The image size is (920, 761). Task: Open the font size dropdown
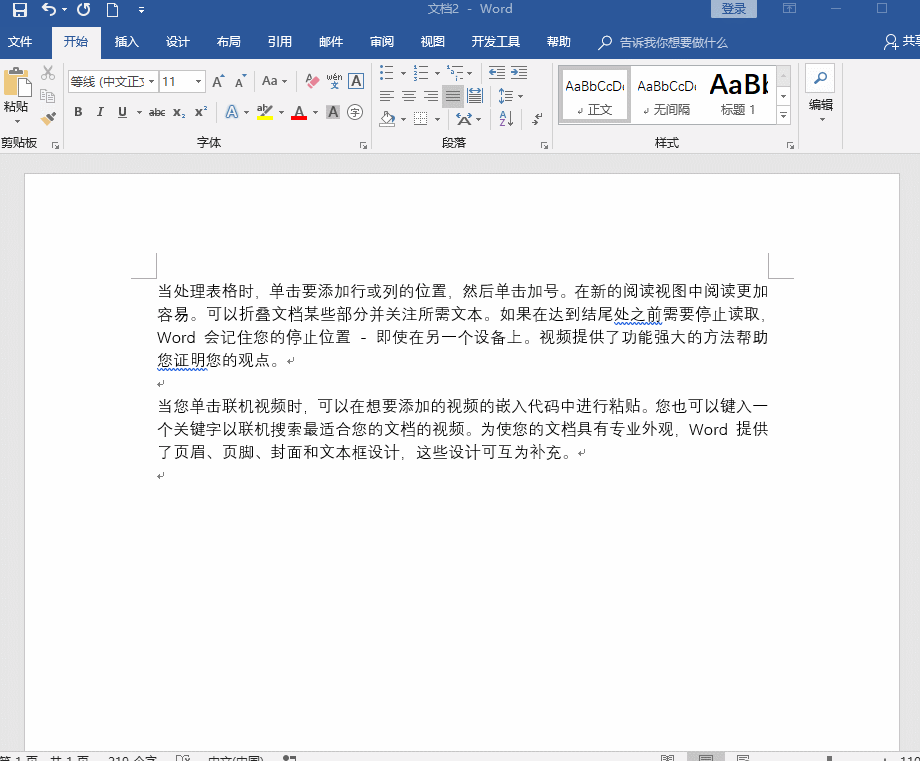tap(199, 82)
